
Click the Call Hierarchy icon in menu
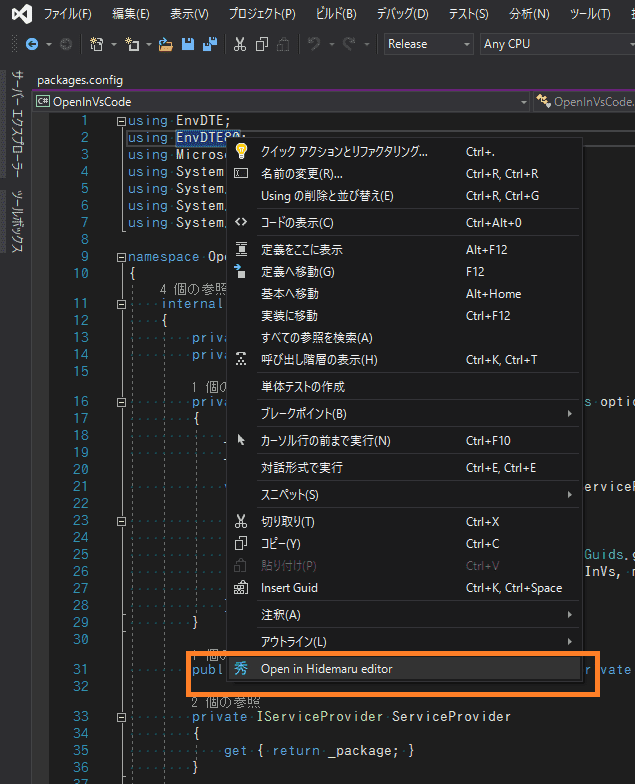click(241, 359)
